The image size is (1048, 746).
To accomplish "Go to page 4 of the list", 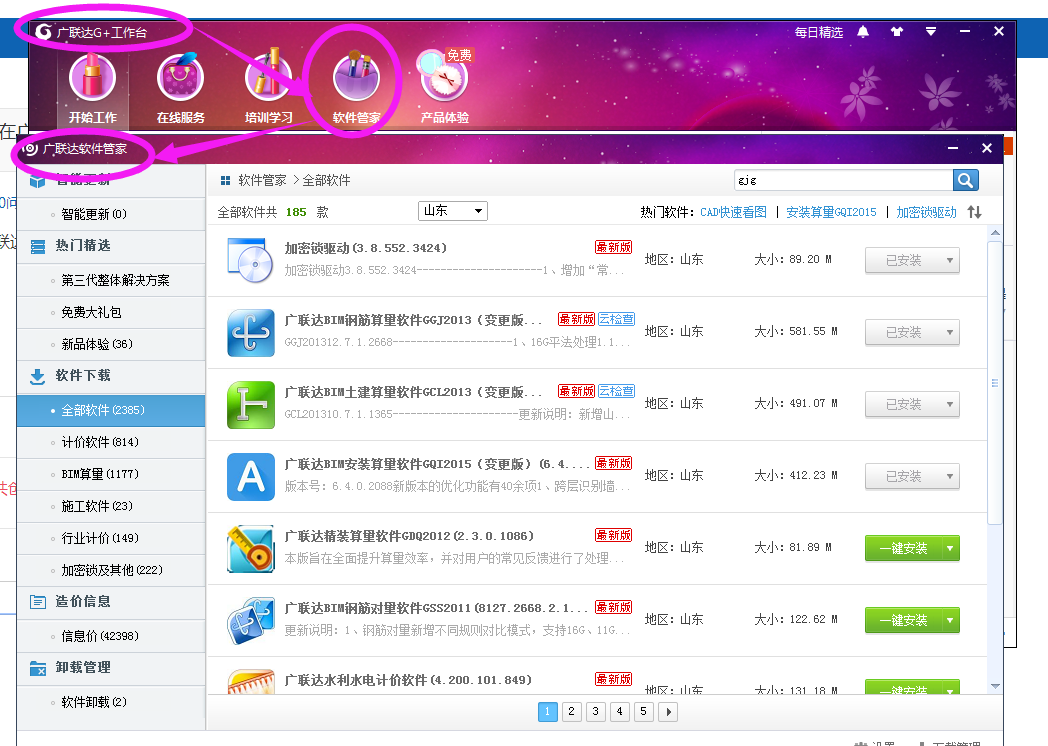I will [620, 711].
